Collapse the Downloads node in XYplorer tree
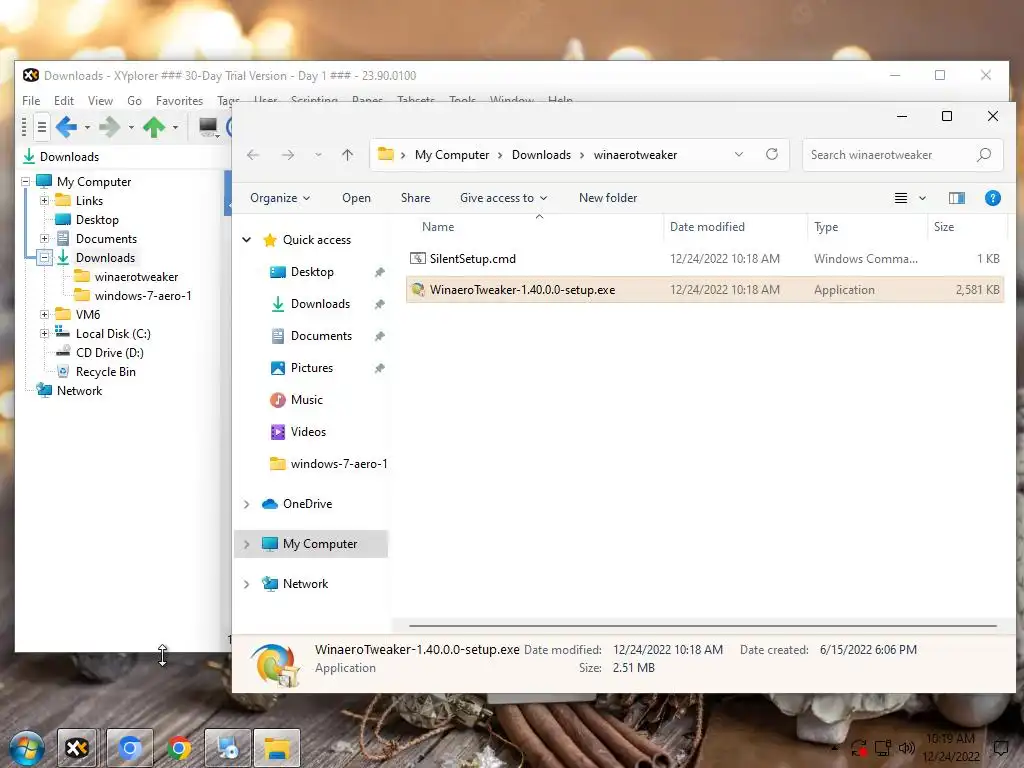1024x768 pixels. coord(44,257)
